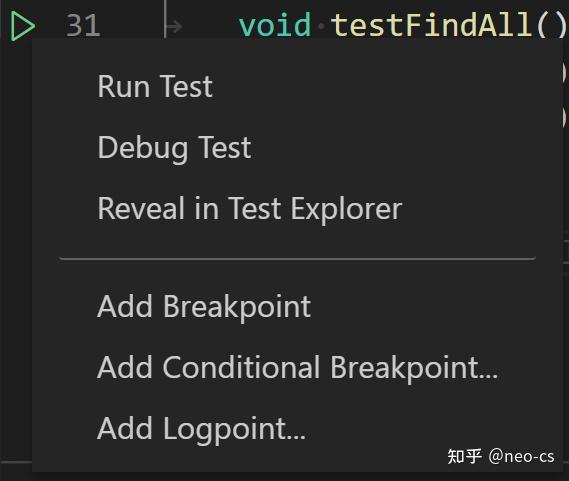569x481 pixels.
Task: Click the whitespace dot after void
Action: [321, 26]
